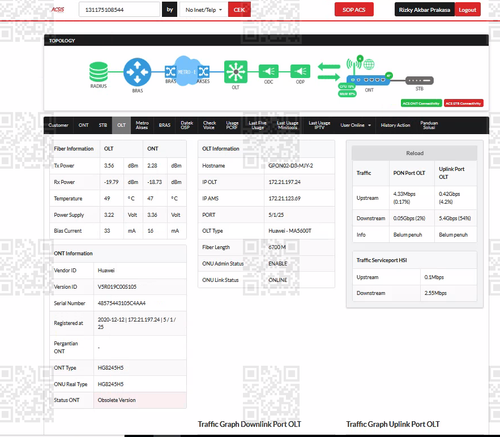The width and height of the screenshot is (500, 437).
Task: Open the Last Five Usage tab
Action: point(257,125)
